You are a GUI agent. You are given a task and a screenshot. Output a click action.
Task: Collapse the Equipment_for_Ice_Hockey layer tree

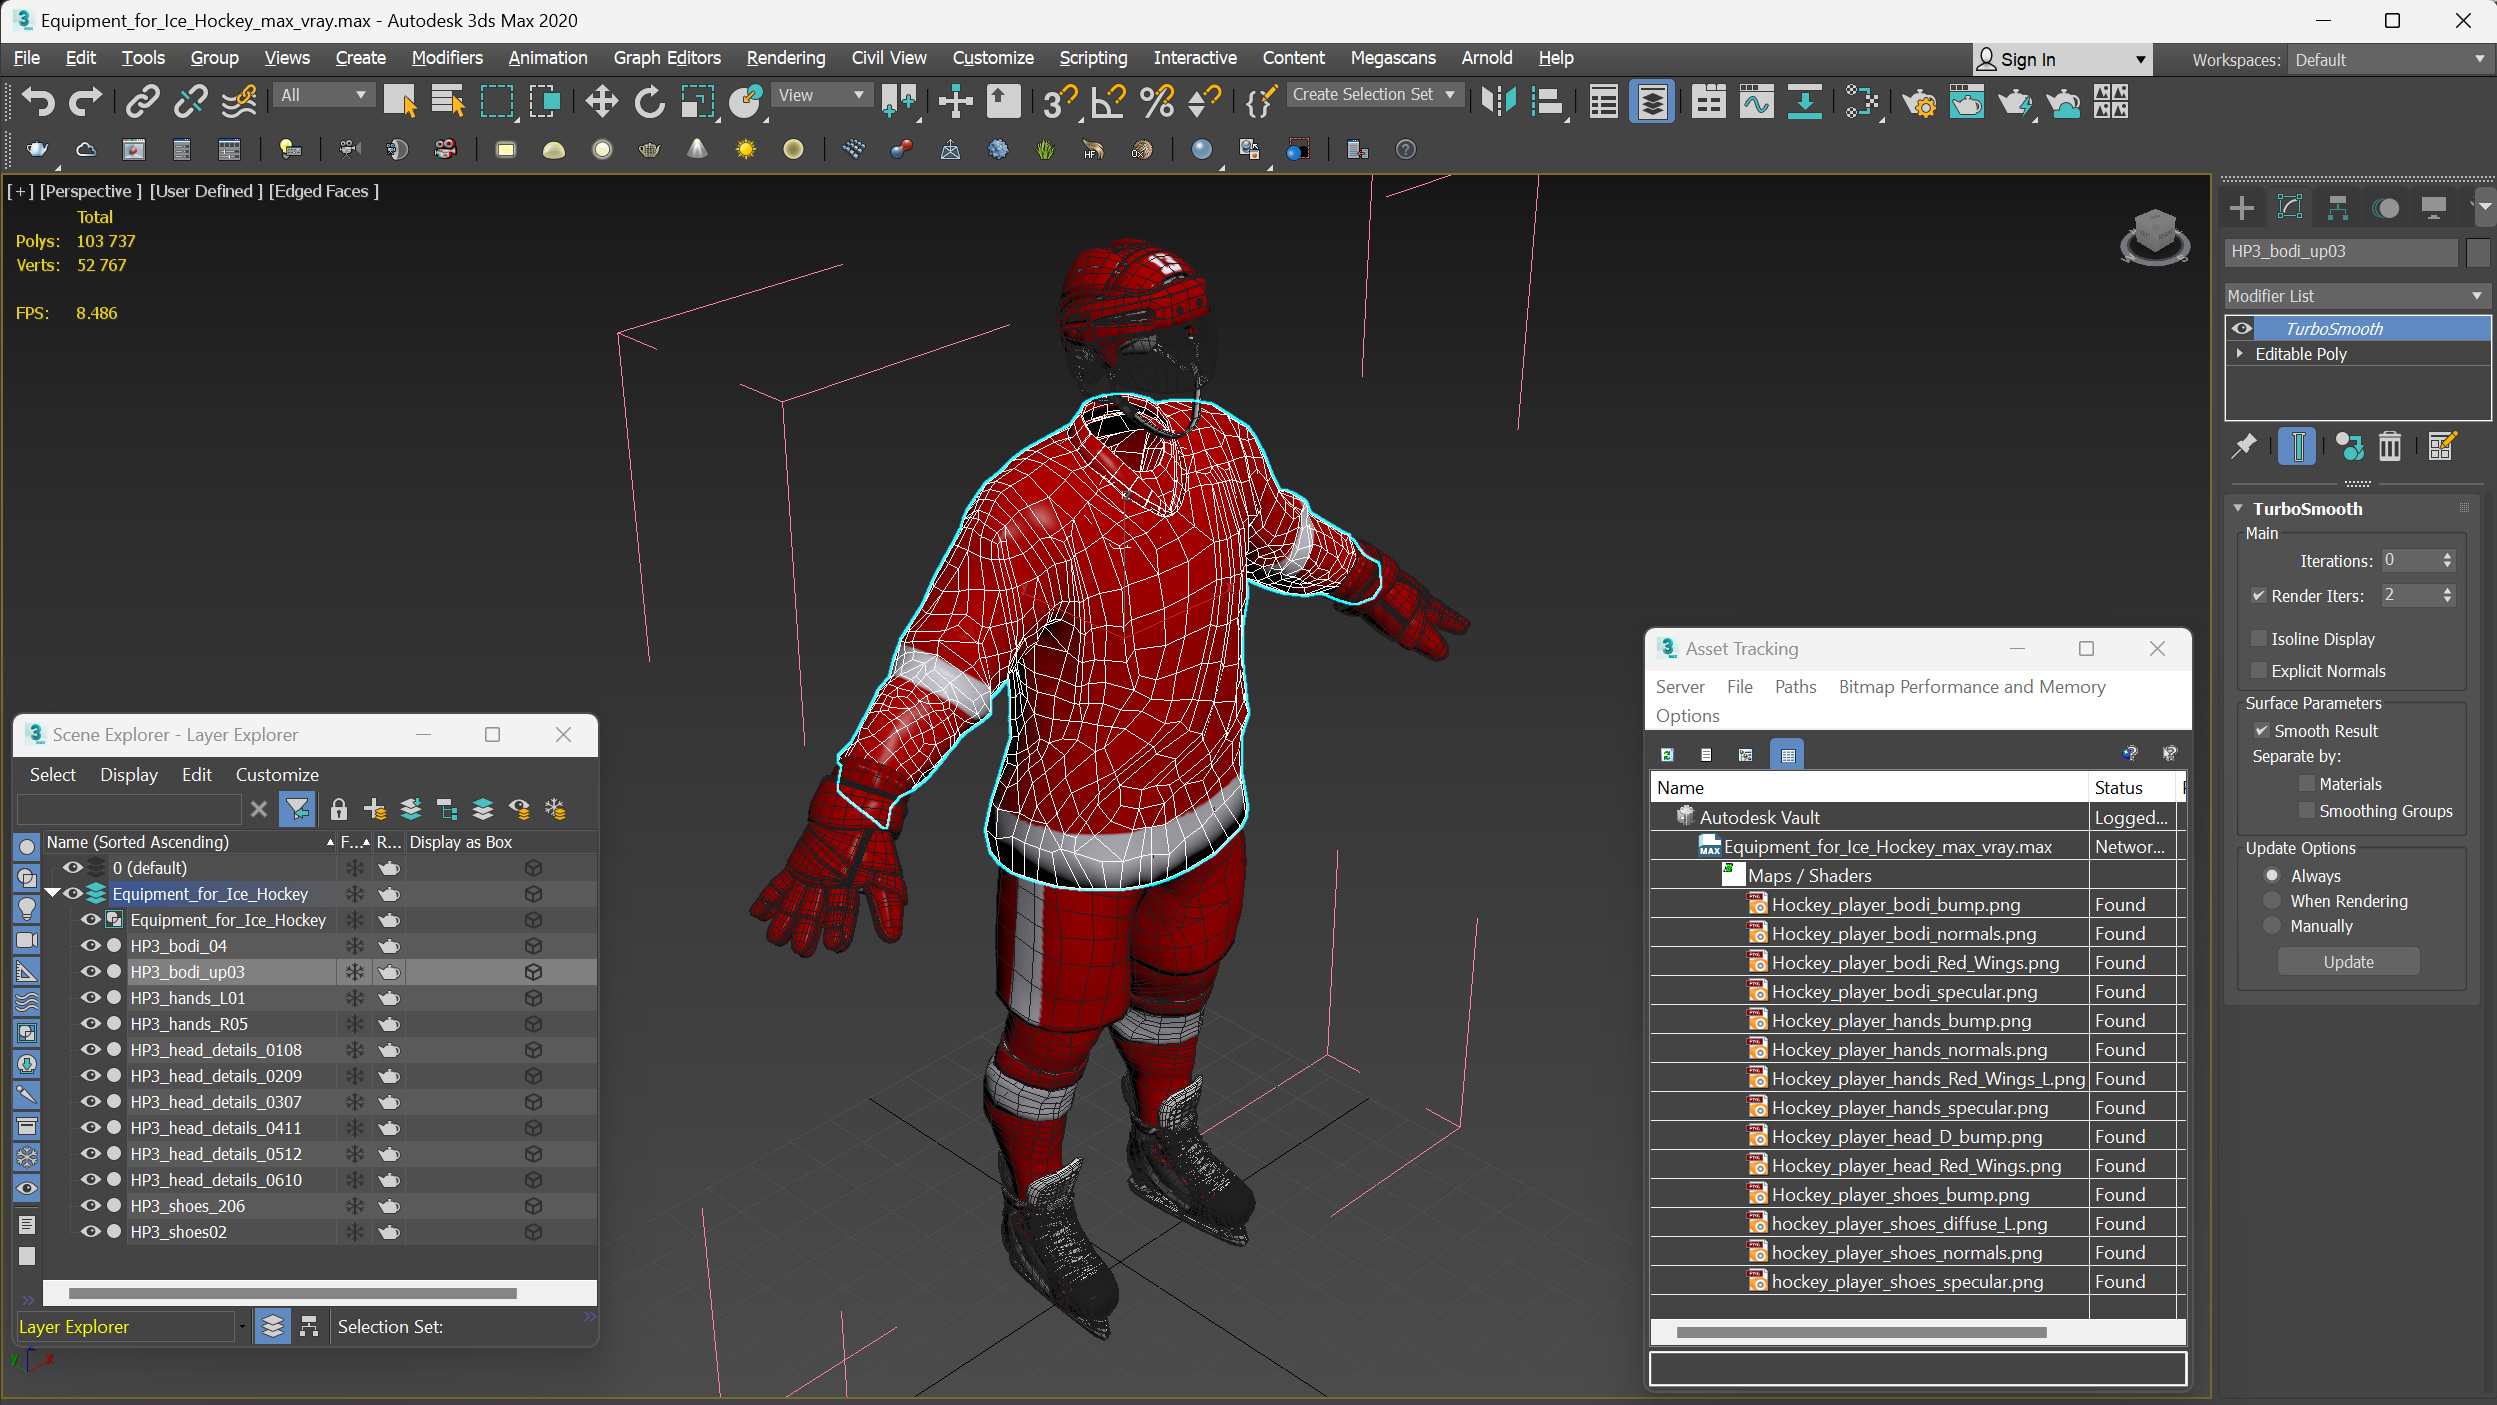[52, 893]
